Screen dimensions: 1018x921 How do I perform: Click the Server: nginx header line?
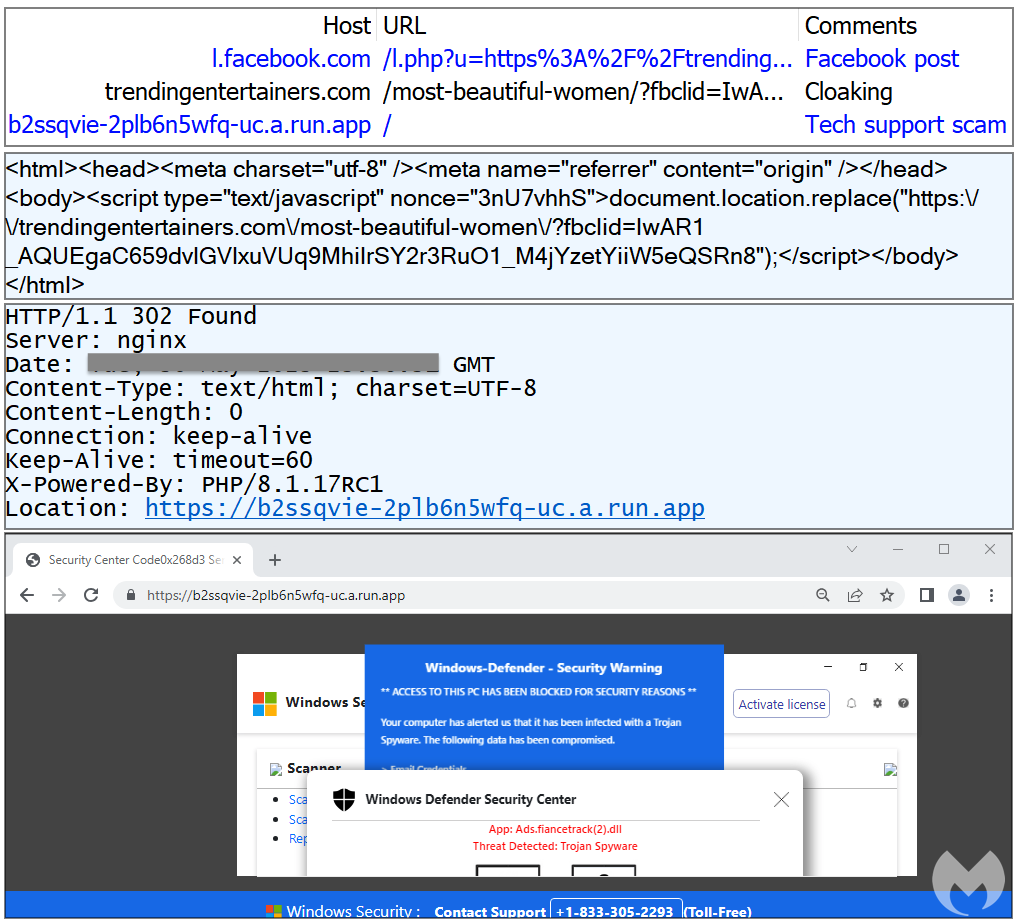pyautogui.click(x=96, y=340)
